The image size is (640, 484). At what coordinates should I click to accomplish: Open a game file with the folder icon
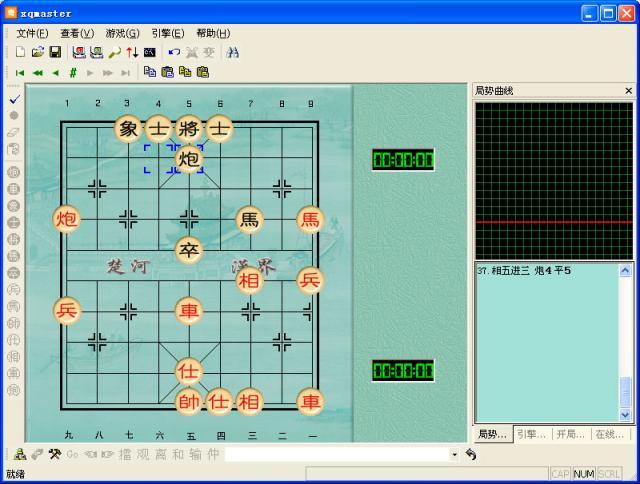click(38, 52)
